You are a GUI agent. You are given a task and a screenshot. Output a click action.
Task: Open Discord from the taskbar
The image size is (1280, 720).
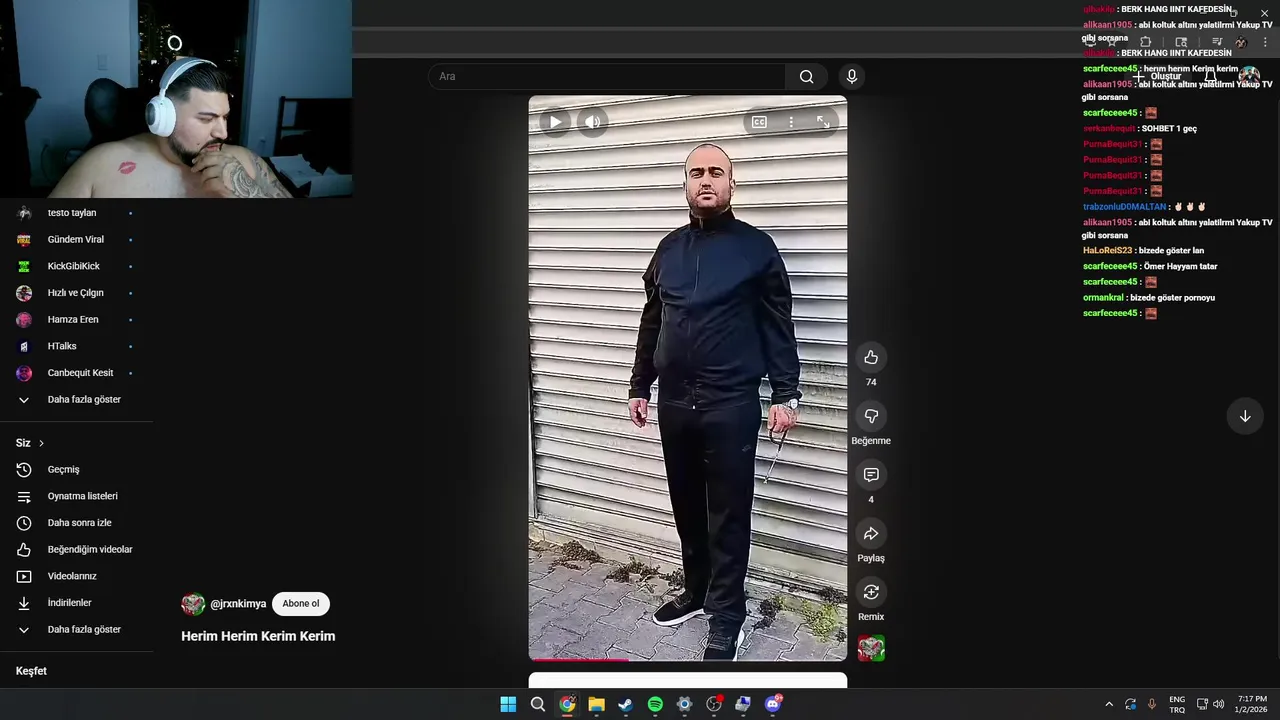(x=772, y=704)
